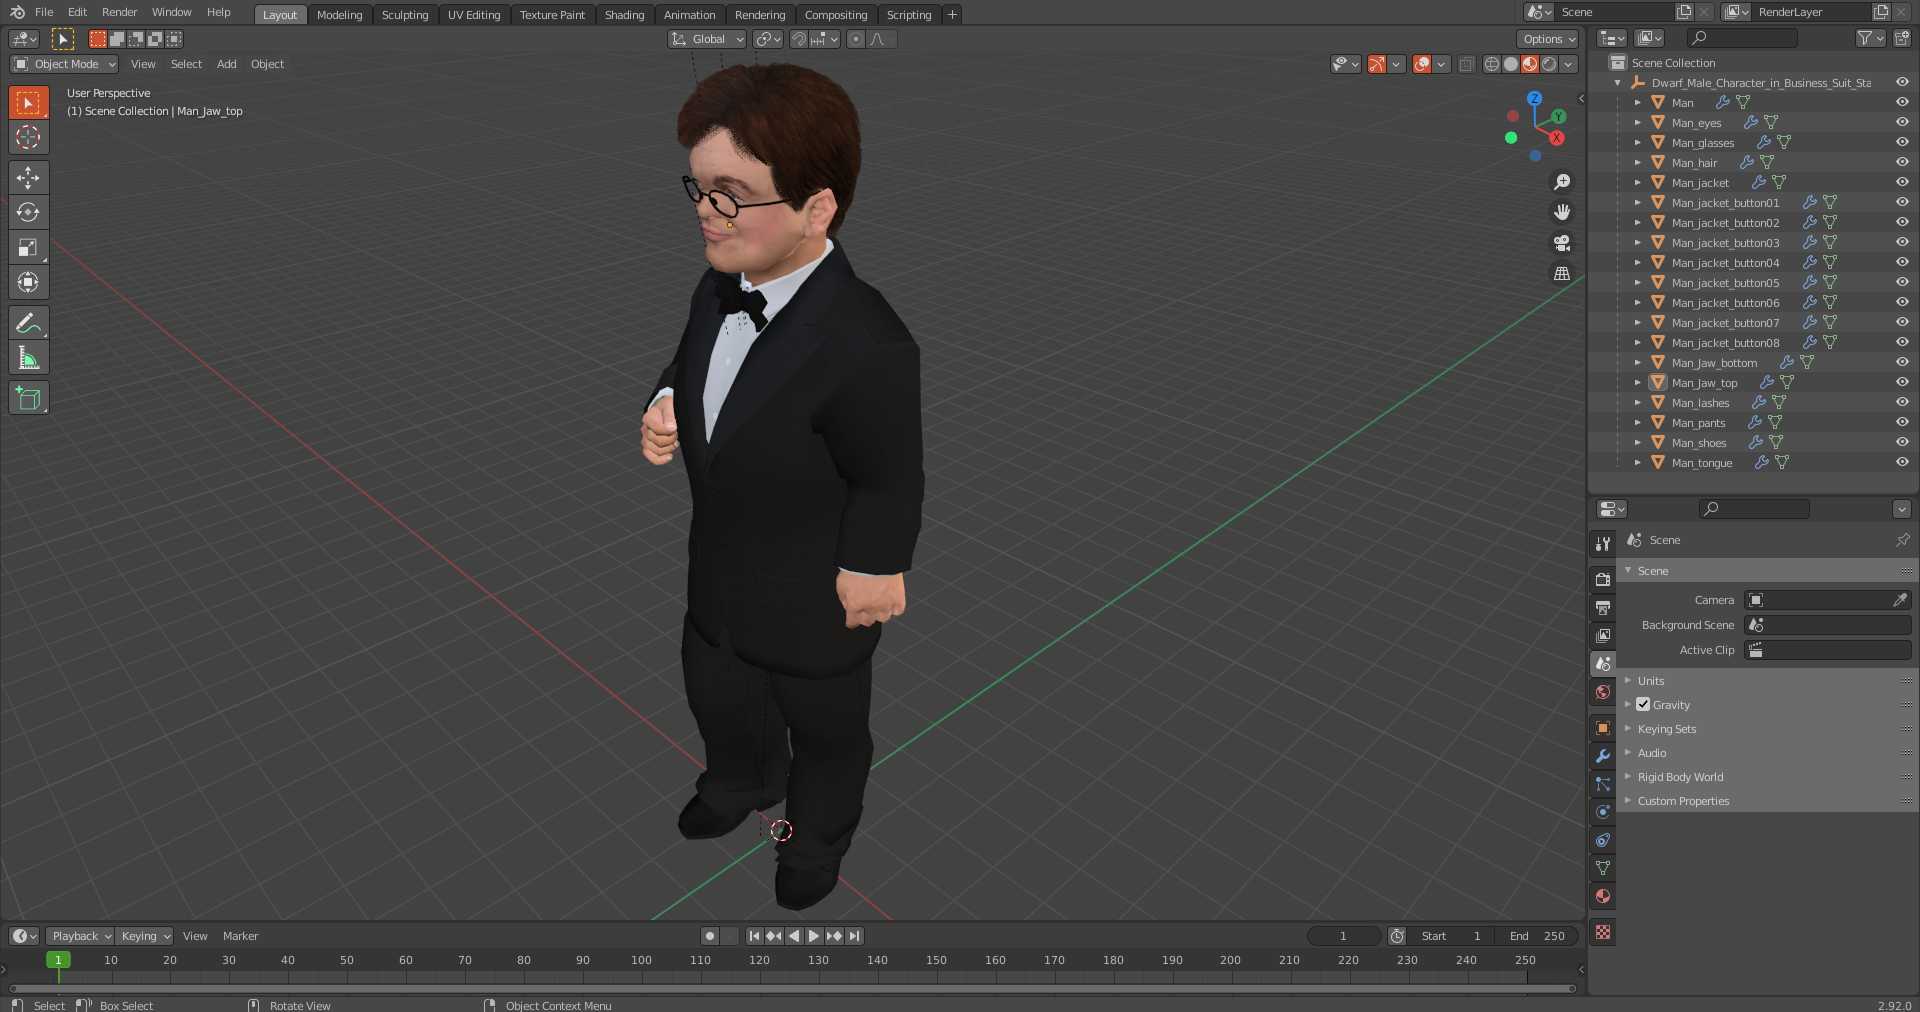This screenshot has width=1920, height=1012.
Task: Select the Move tool
Action: 28,178
